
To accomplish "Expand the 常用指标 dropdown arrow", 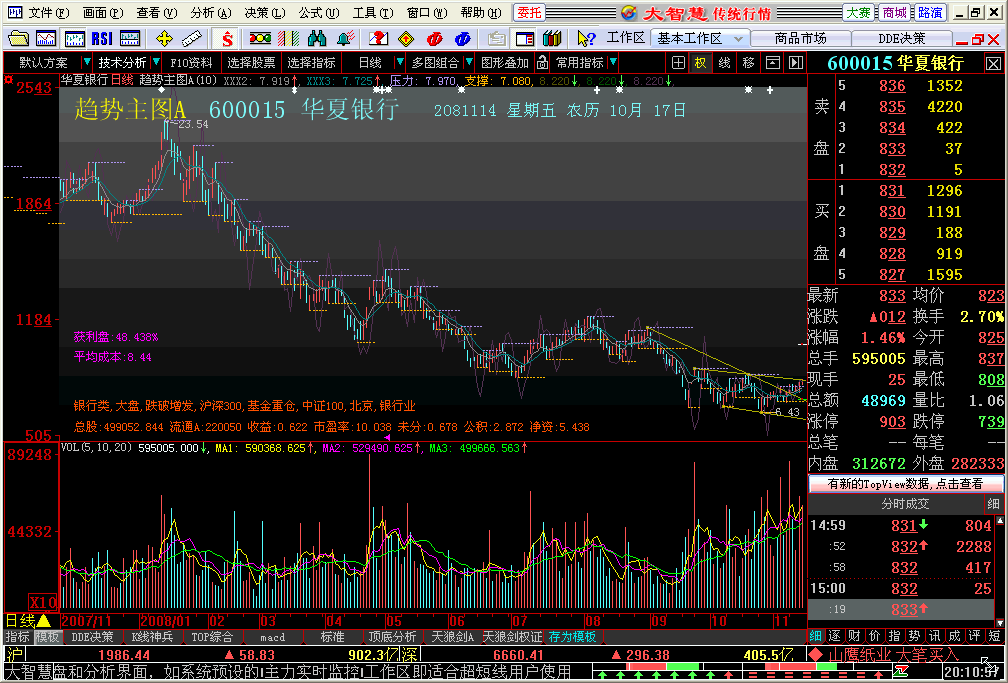I will [x=613, y=62].
